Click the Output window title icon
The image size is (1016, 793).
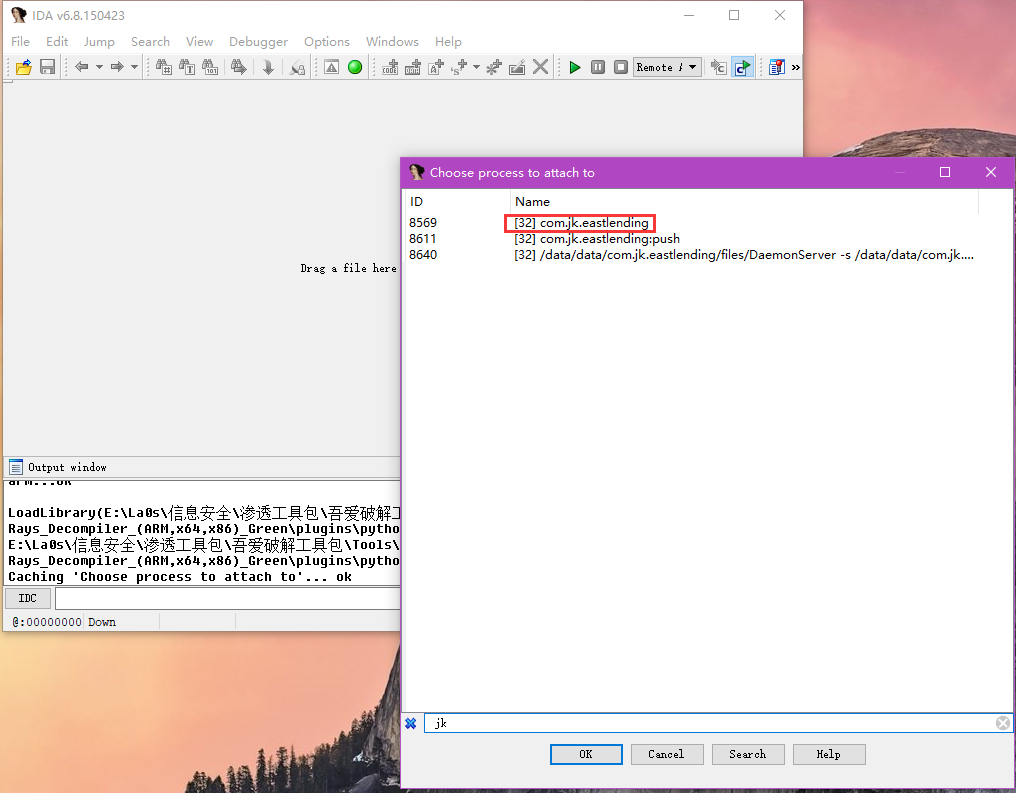tap(16, 467)
